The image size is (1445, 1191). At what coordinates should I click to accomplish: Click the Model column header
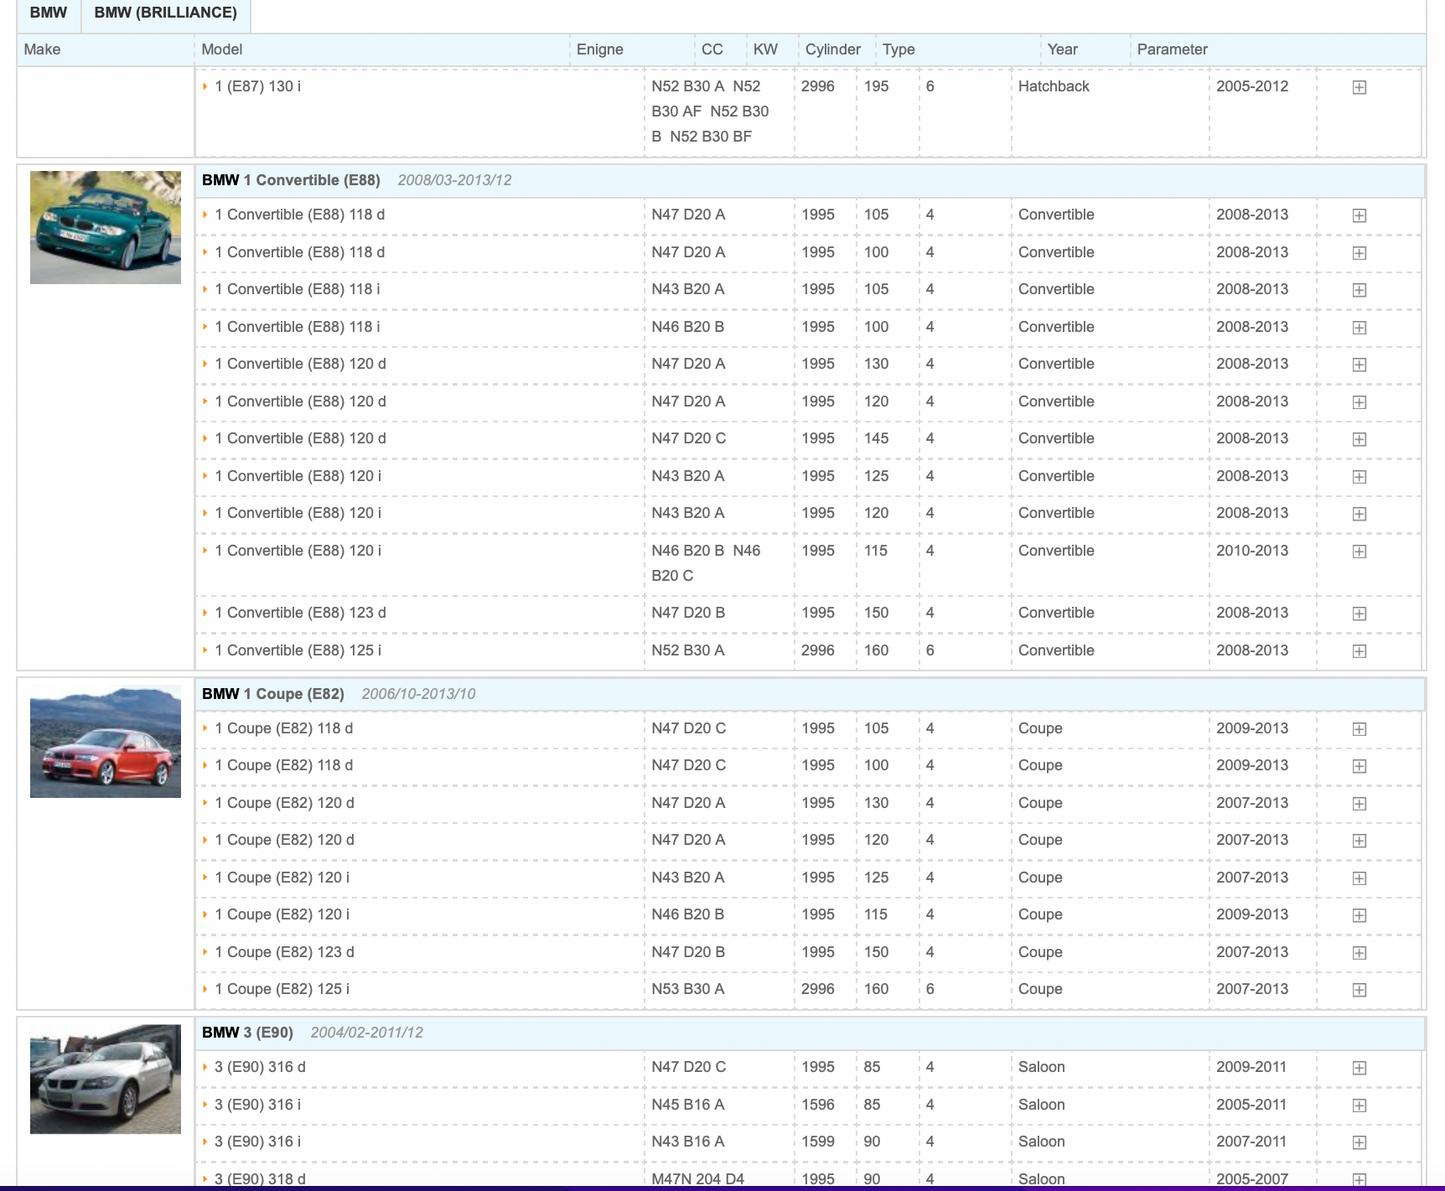222,49
